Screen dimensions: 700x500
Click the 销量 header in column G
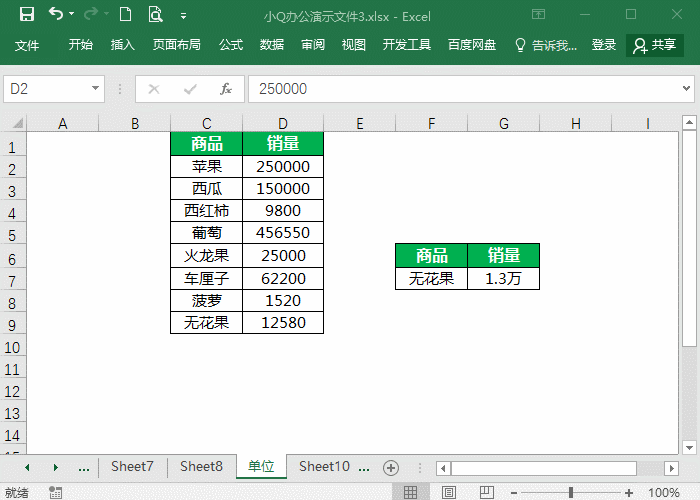[504, 255]
